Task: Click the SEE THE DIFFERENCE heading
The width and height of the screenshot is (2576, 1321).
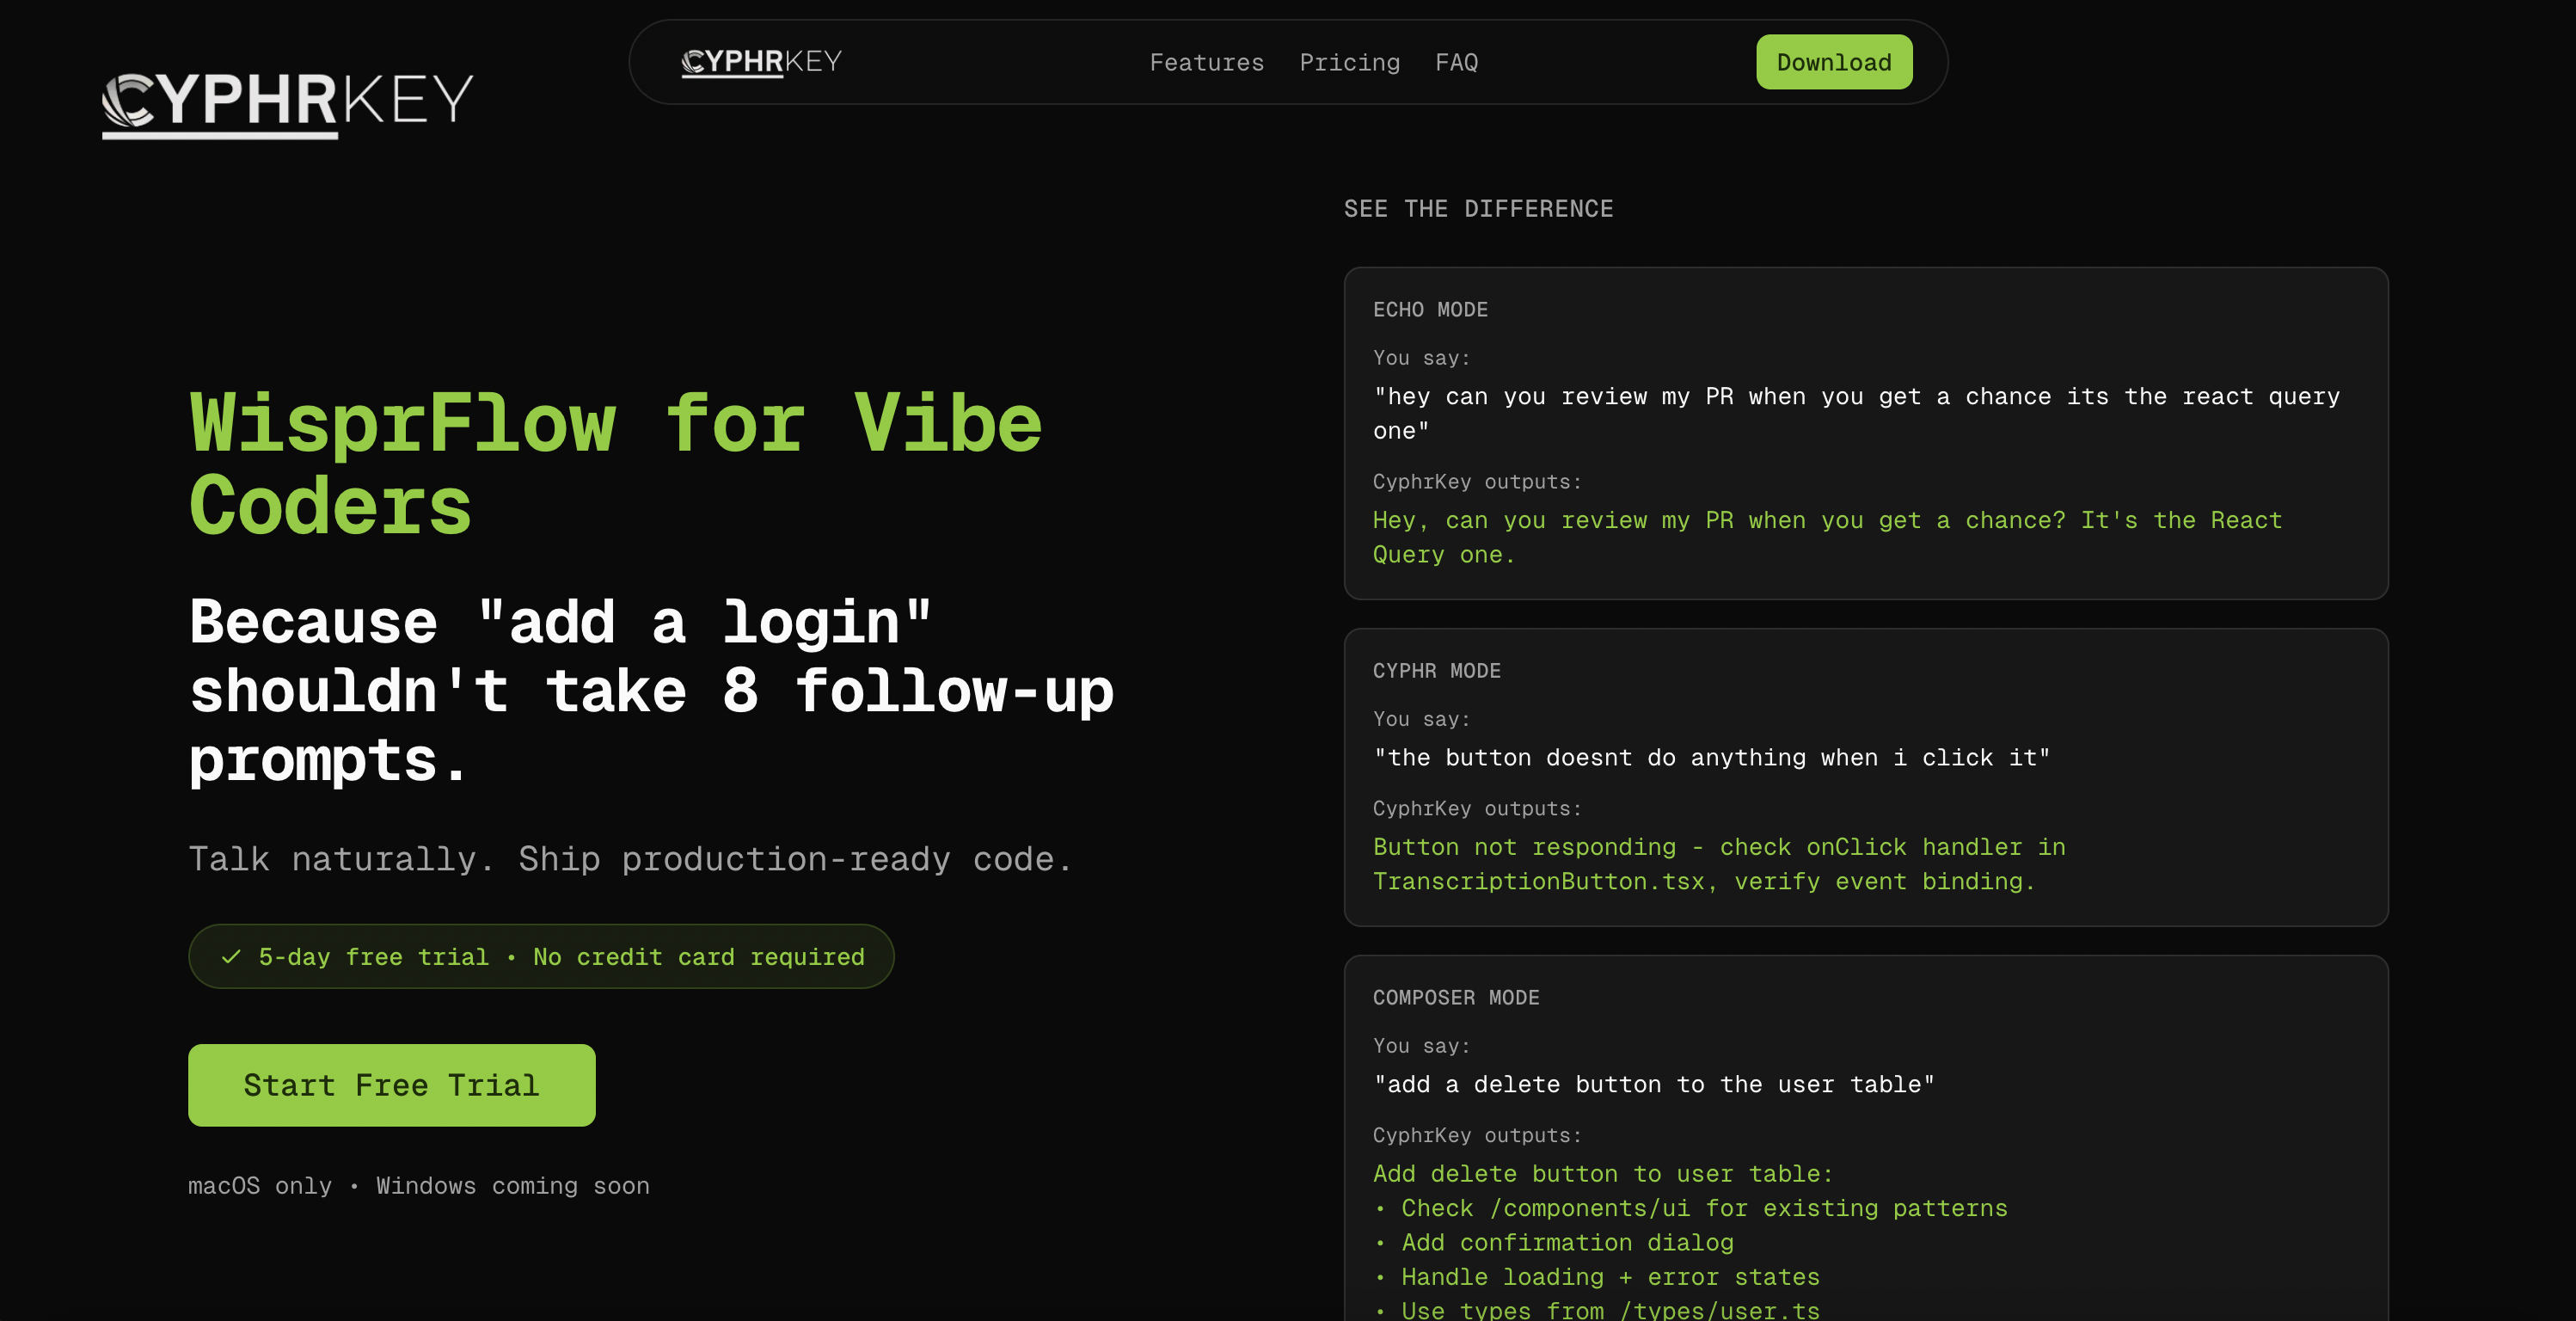Action: [1478, 209]
